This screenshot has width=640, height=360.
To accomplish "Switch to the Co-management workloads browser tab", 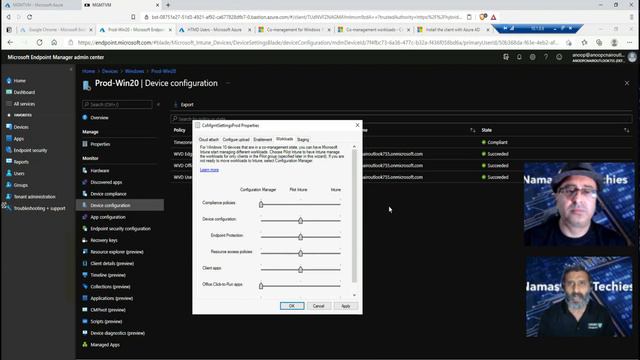I will coord(373,30).
